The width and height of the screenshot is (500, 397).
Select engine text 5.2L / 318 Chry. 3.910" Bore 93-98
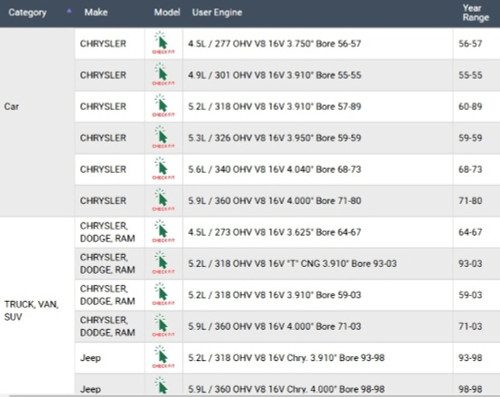(286, 358)
